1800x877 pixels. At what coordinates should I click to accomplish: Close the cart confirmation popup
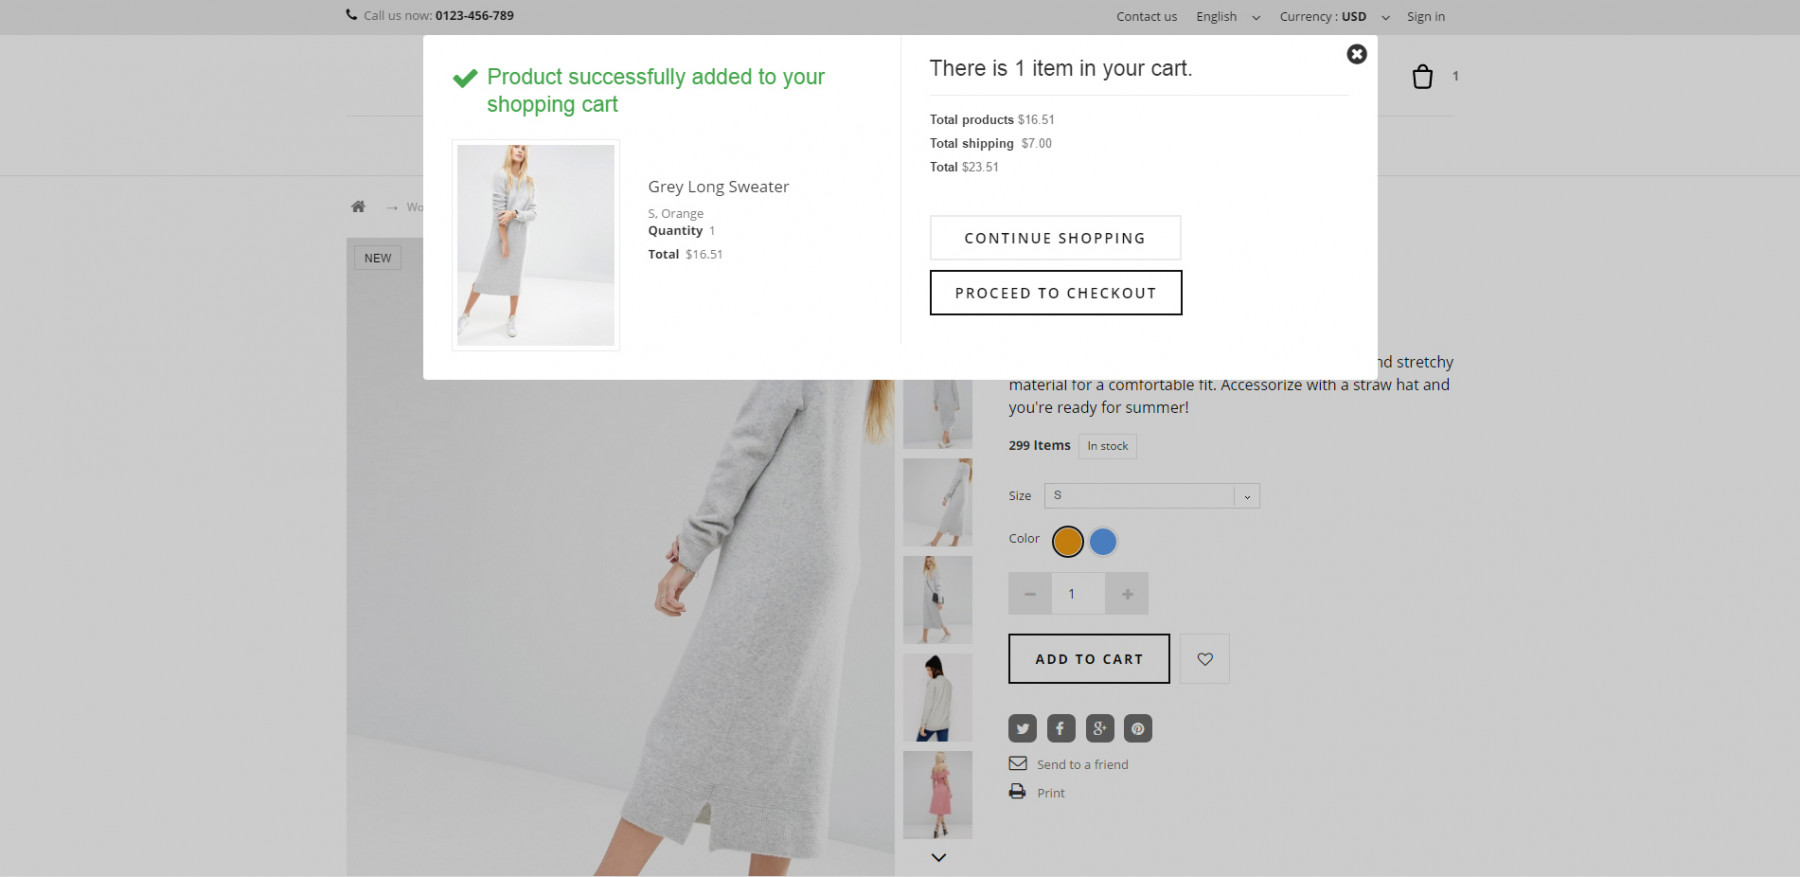[1356, 54]
